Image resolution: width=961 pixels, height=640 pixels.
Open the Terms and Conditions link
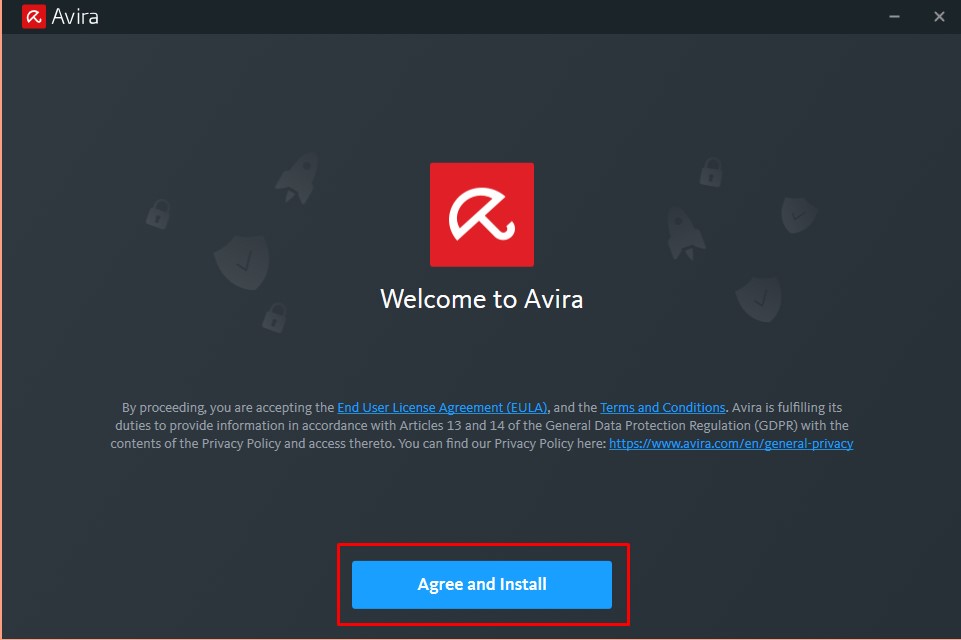[662, 408]
